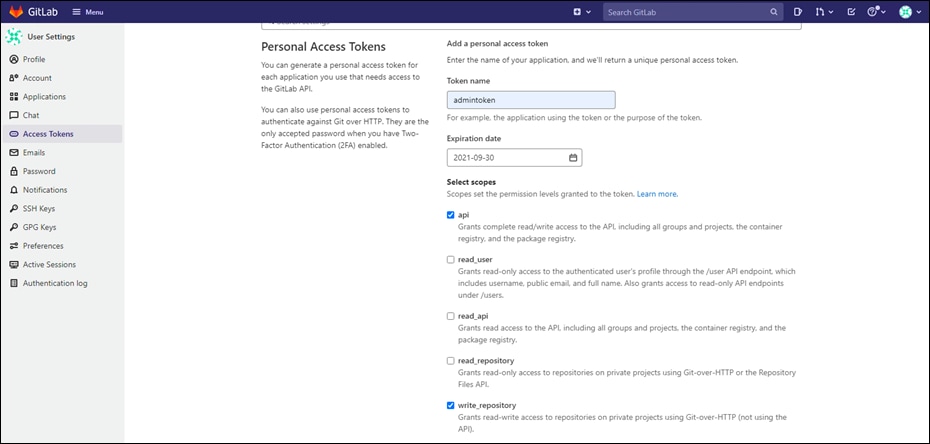Screen dimensions: 930x444
Task: Open the Help dropdown menu
Action: coord(877,12)
